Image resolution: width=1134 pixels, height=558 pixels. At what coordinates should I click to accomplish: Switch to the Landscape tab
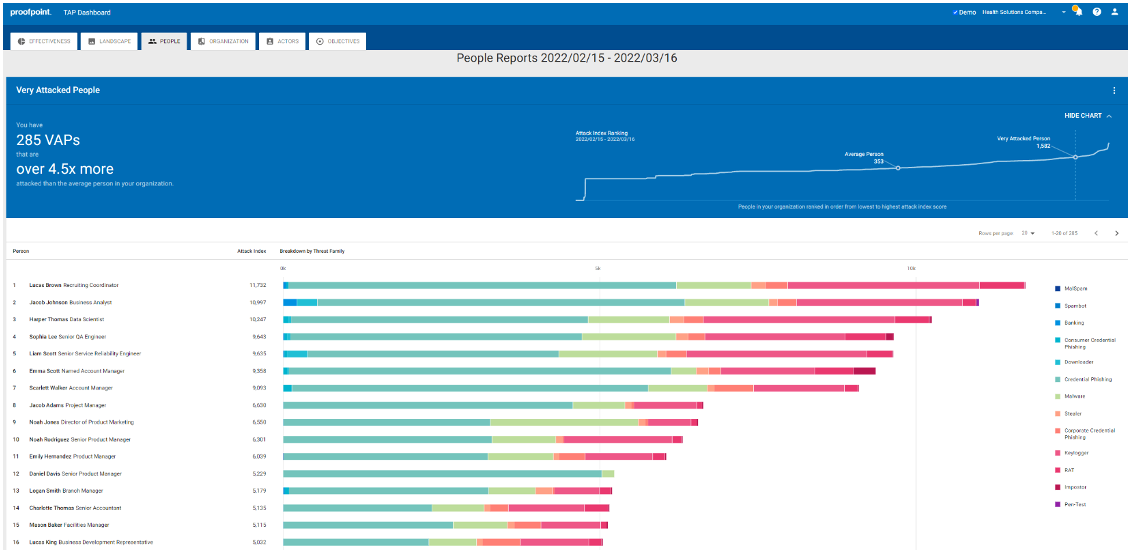coord(108,41)
